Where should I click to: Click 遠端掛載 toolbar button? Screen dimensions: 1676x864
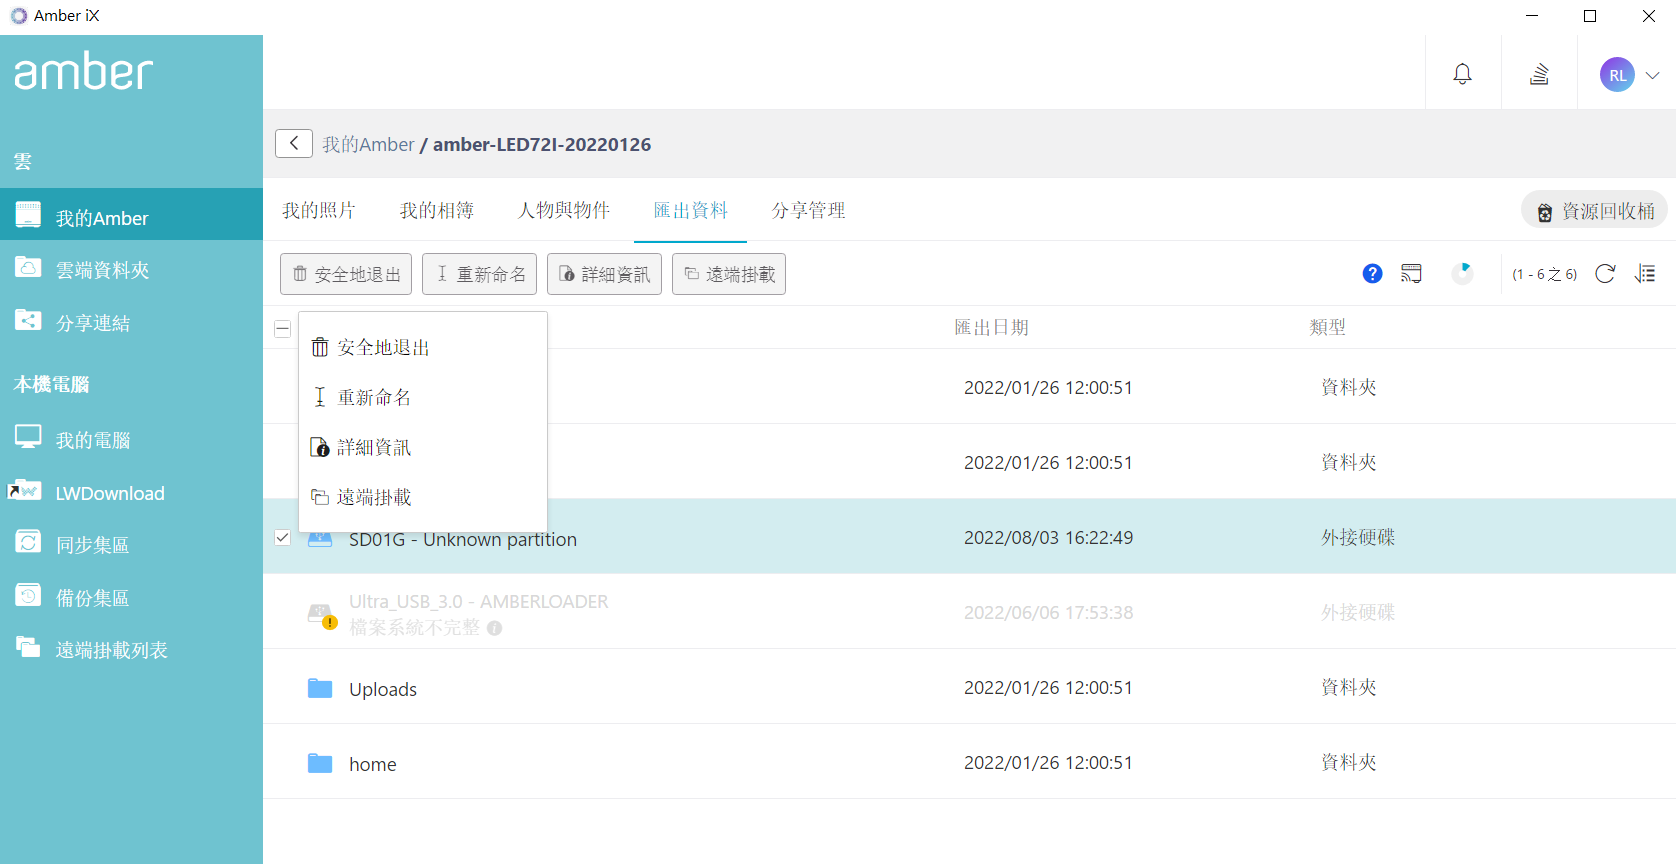tap(729, 274)
